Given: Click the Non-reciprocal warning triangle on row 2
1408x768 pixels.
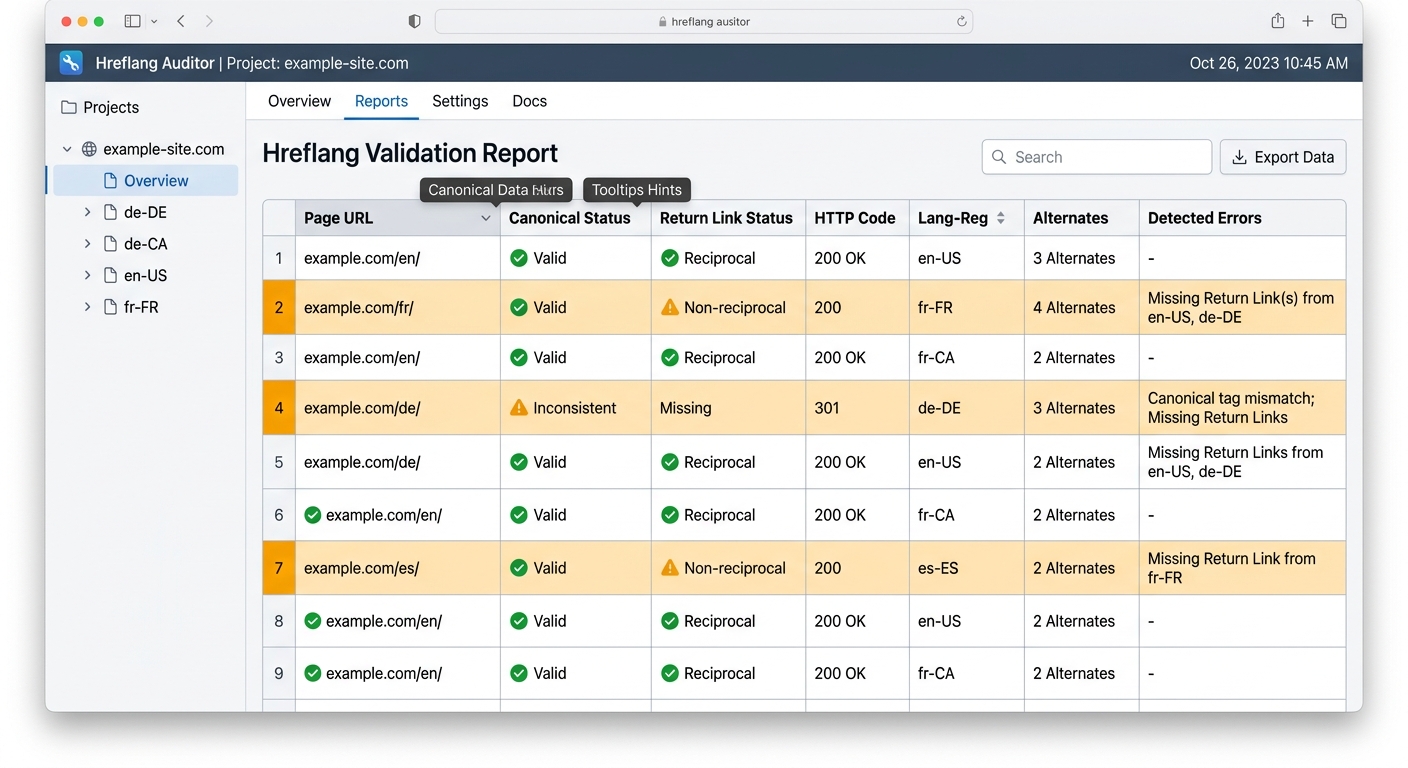Looking at the screenshot, I should tap(670, 307).
